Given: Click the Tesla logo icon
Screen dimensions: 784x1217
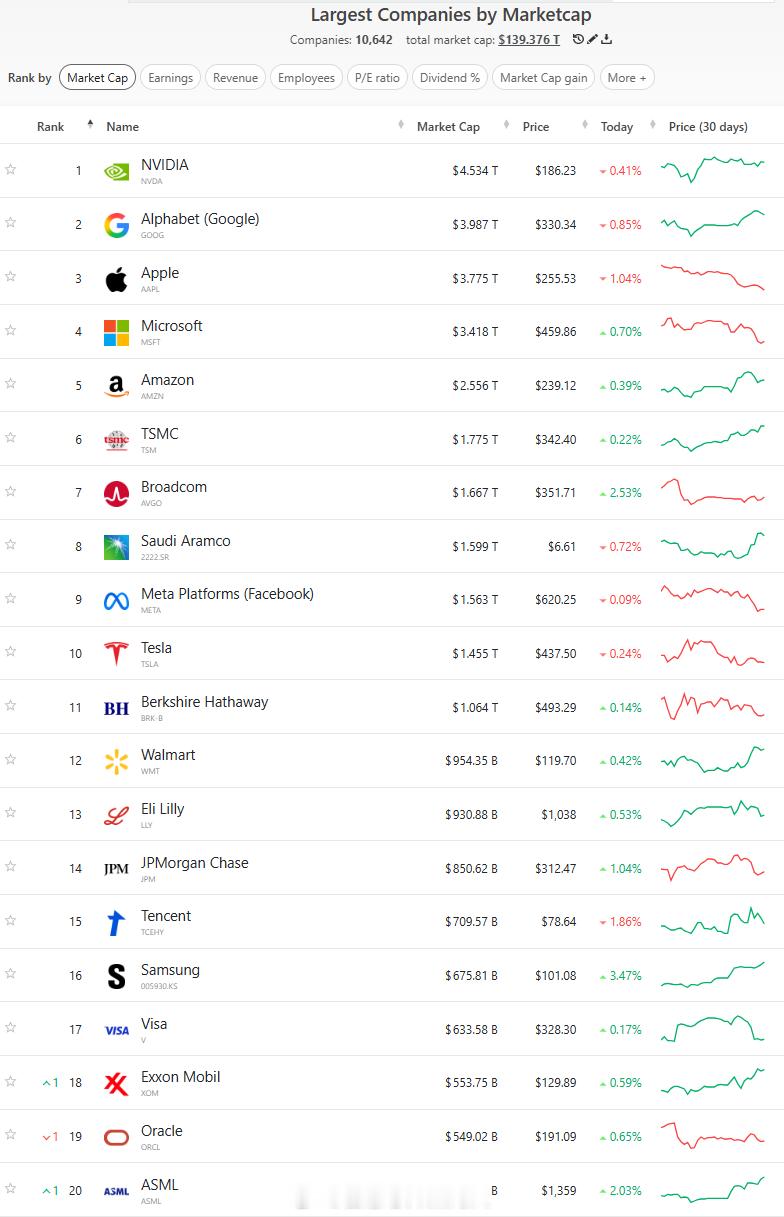Looking at the screenshot, I should coord(117,654).
